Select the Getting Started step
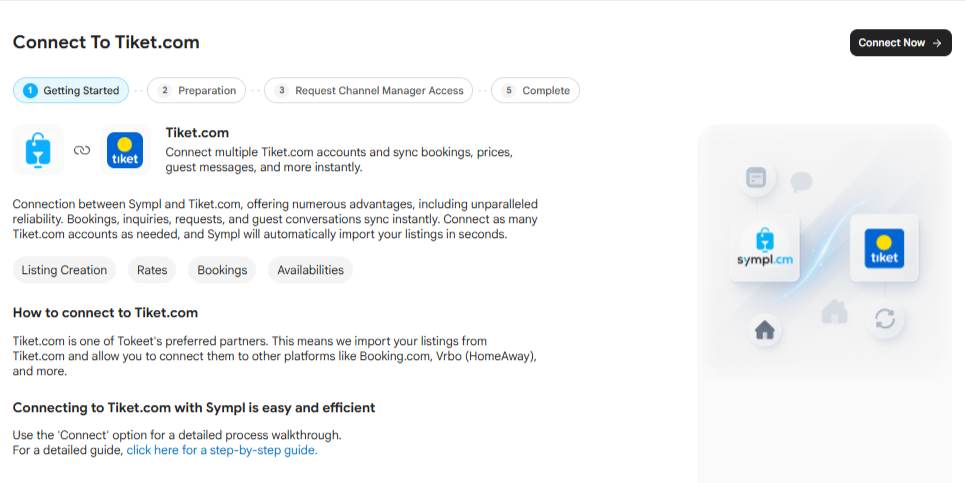The width and height of the screenshot is (966, 483). click(71, 91)
